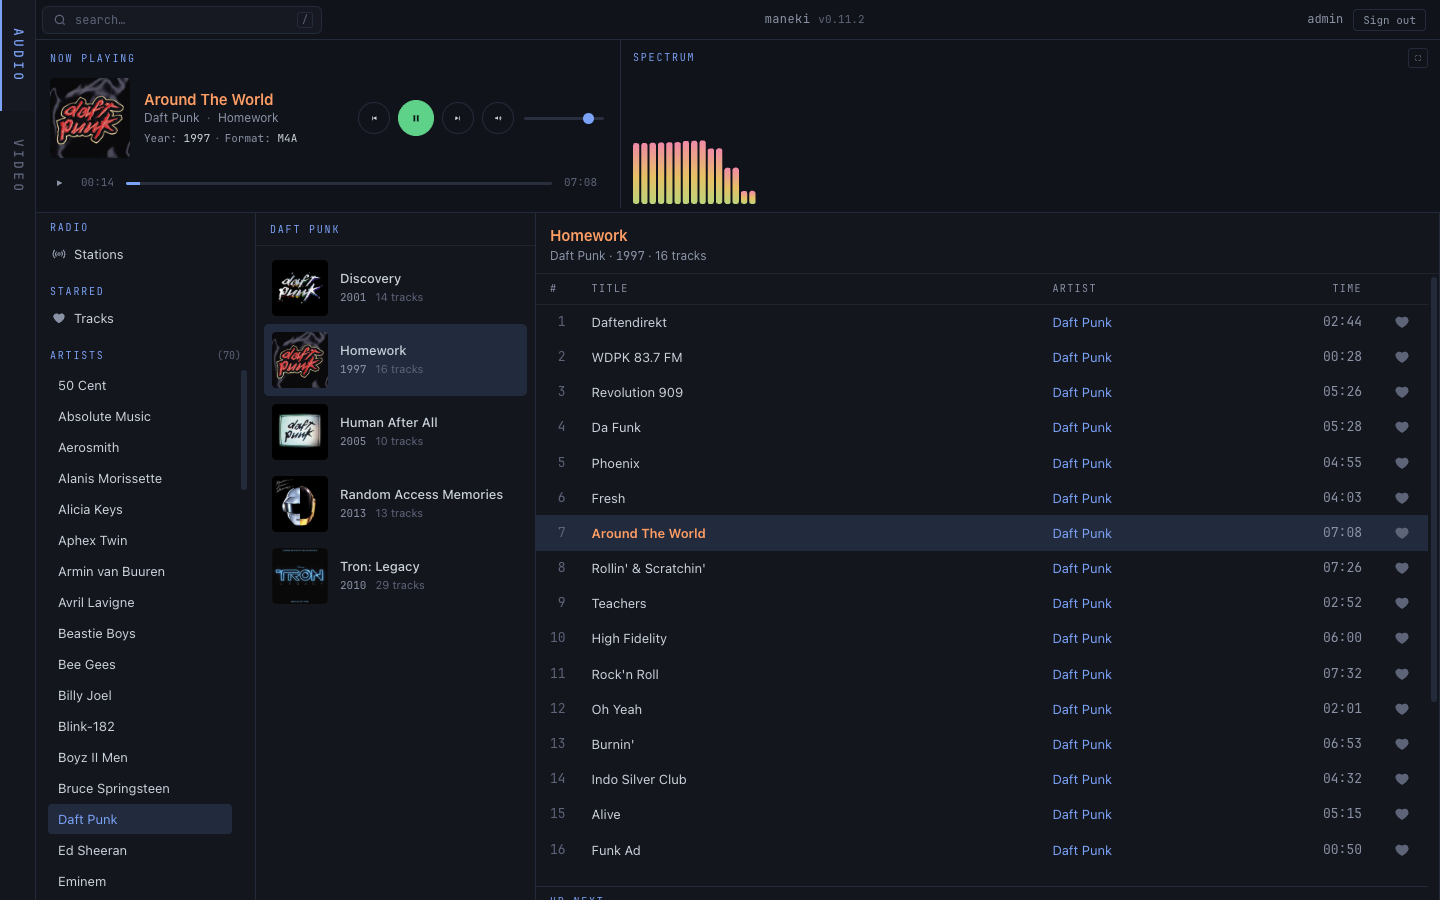The image size is (1440, 900).
Task: Open radio Stations
Action: coord(98,255)
